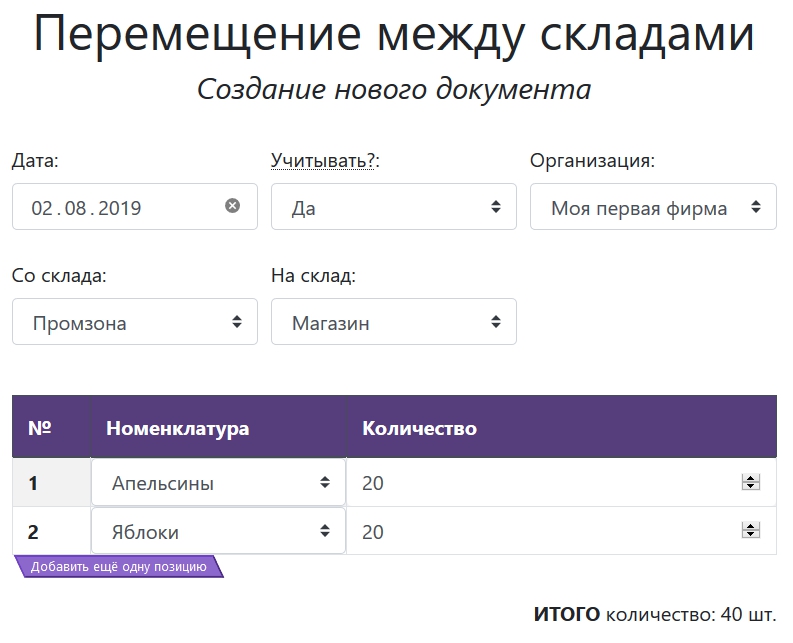The height and width of the screenshot is (643, 793).
Task: Open the Учитывать? dropdown showing Да
Action: click(x=394, y=207)
